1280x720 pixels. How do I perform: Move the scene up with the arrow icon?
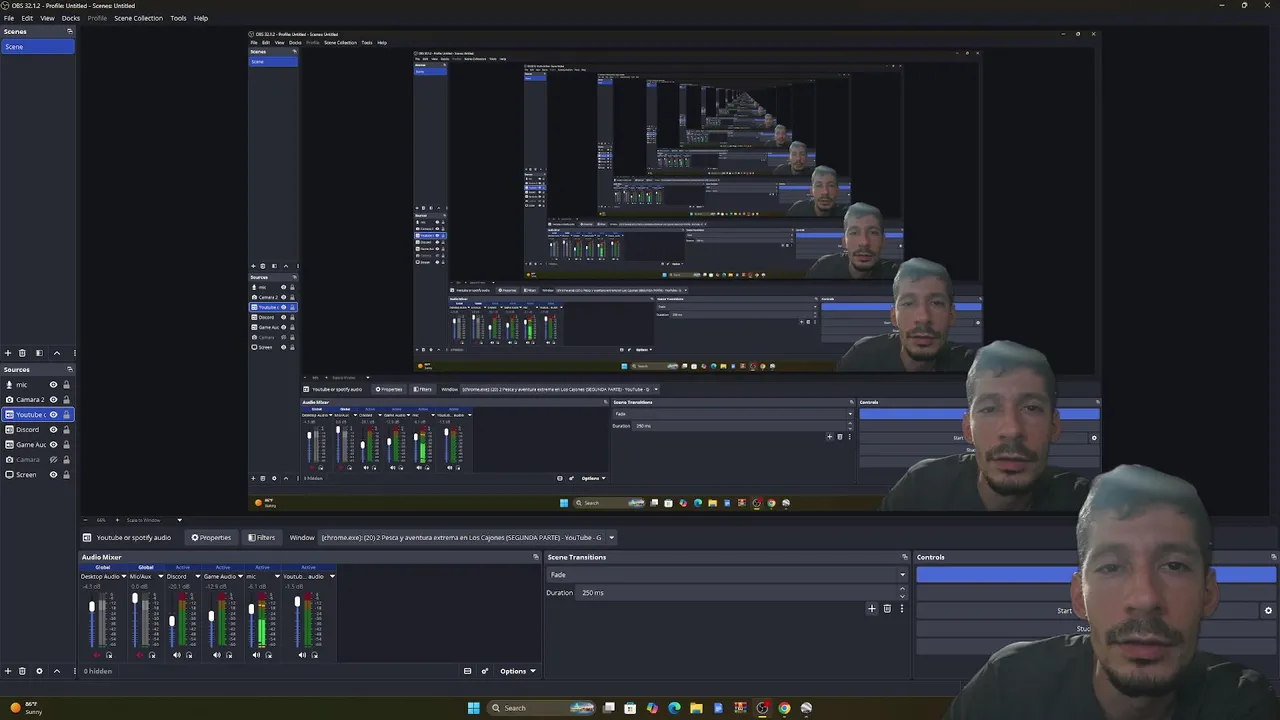coord(56,353)
